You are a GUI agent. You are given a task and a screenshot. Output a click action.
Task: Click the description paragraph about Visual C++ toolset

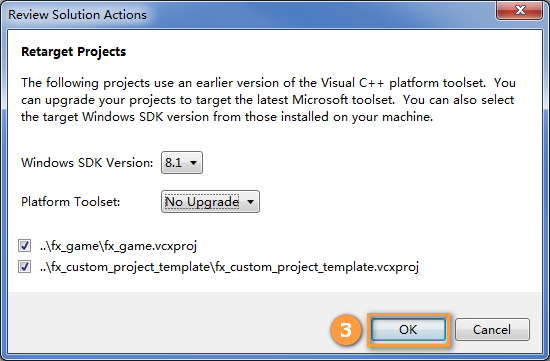click(268, 100)
